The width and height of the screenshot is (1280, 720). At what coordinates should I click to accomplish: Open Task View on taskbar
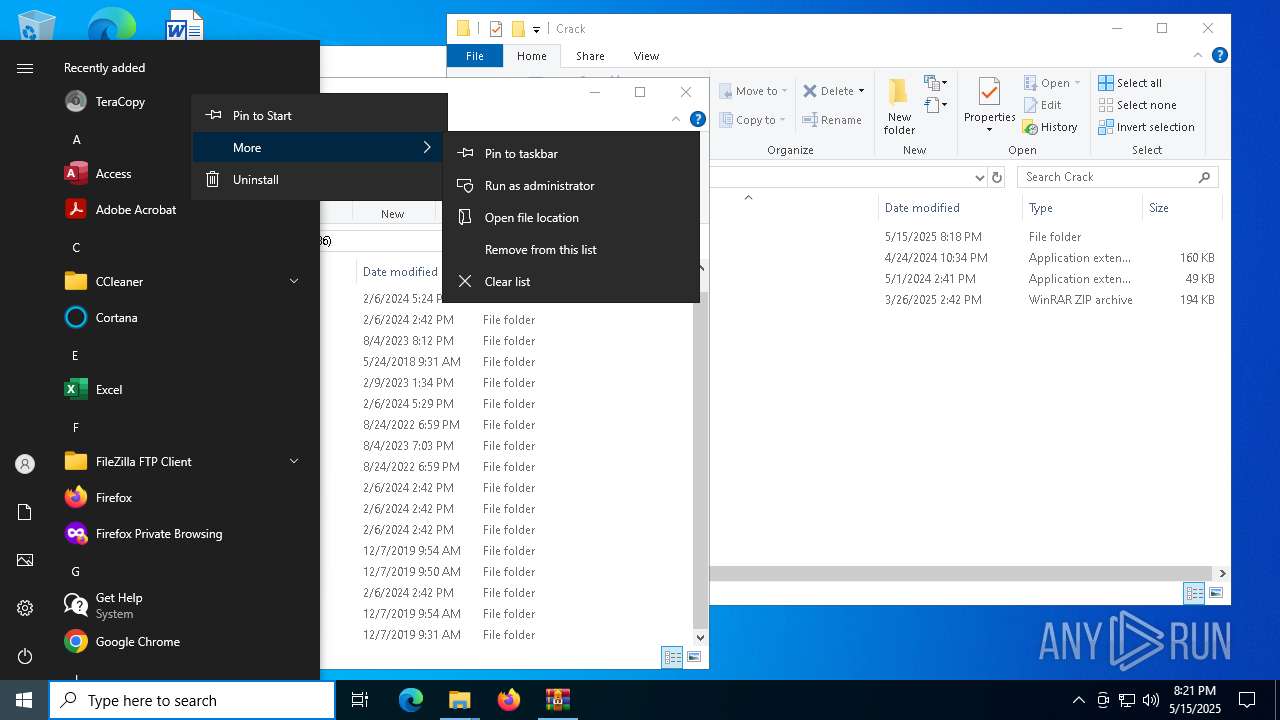[360, 700]
